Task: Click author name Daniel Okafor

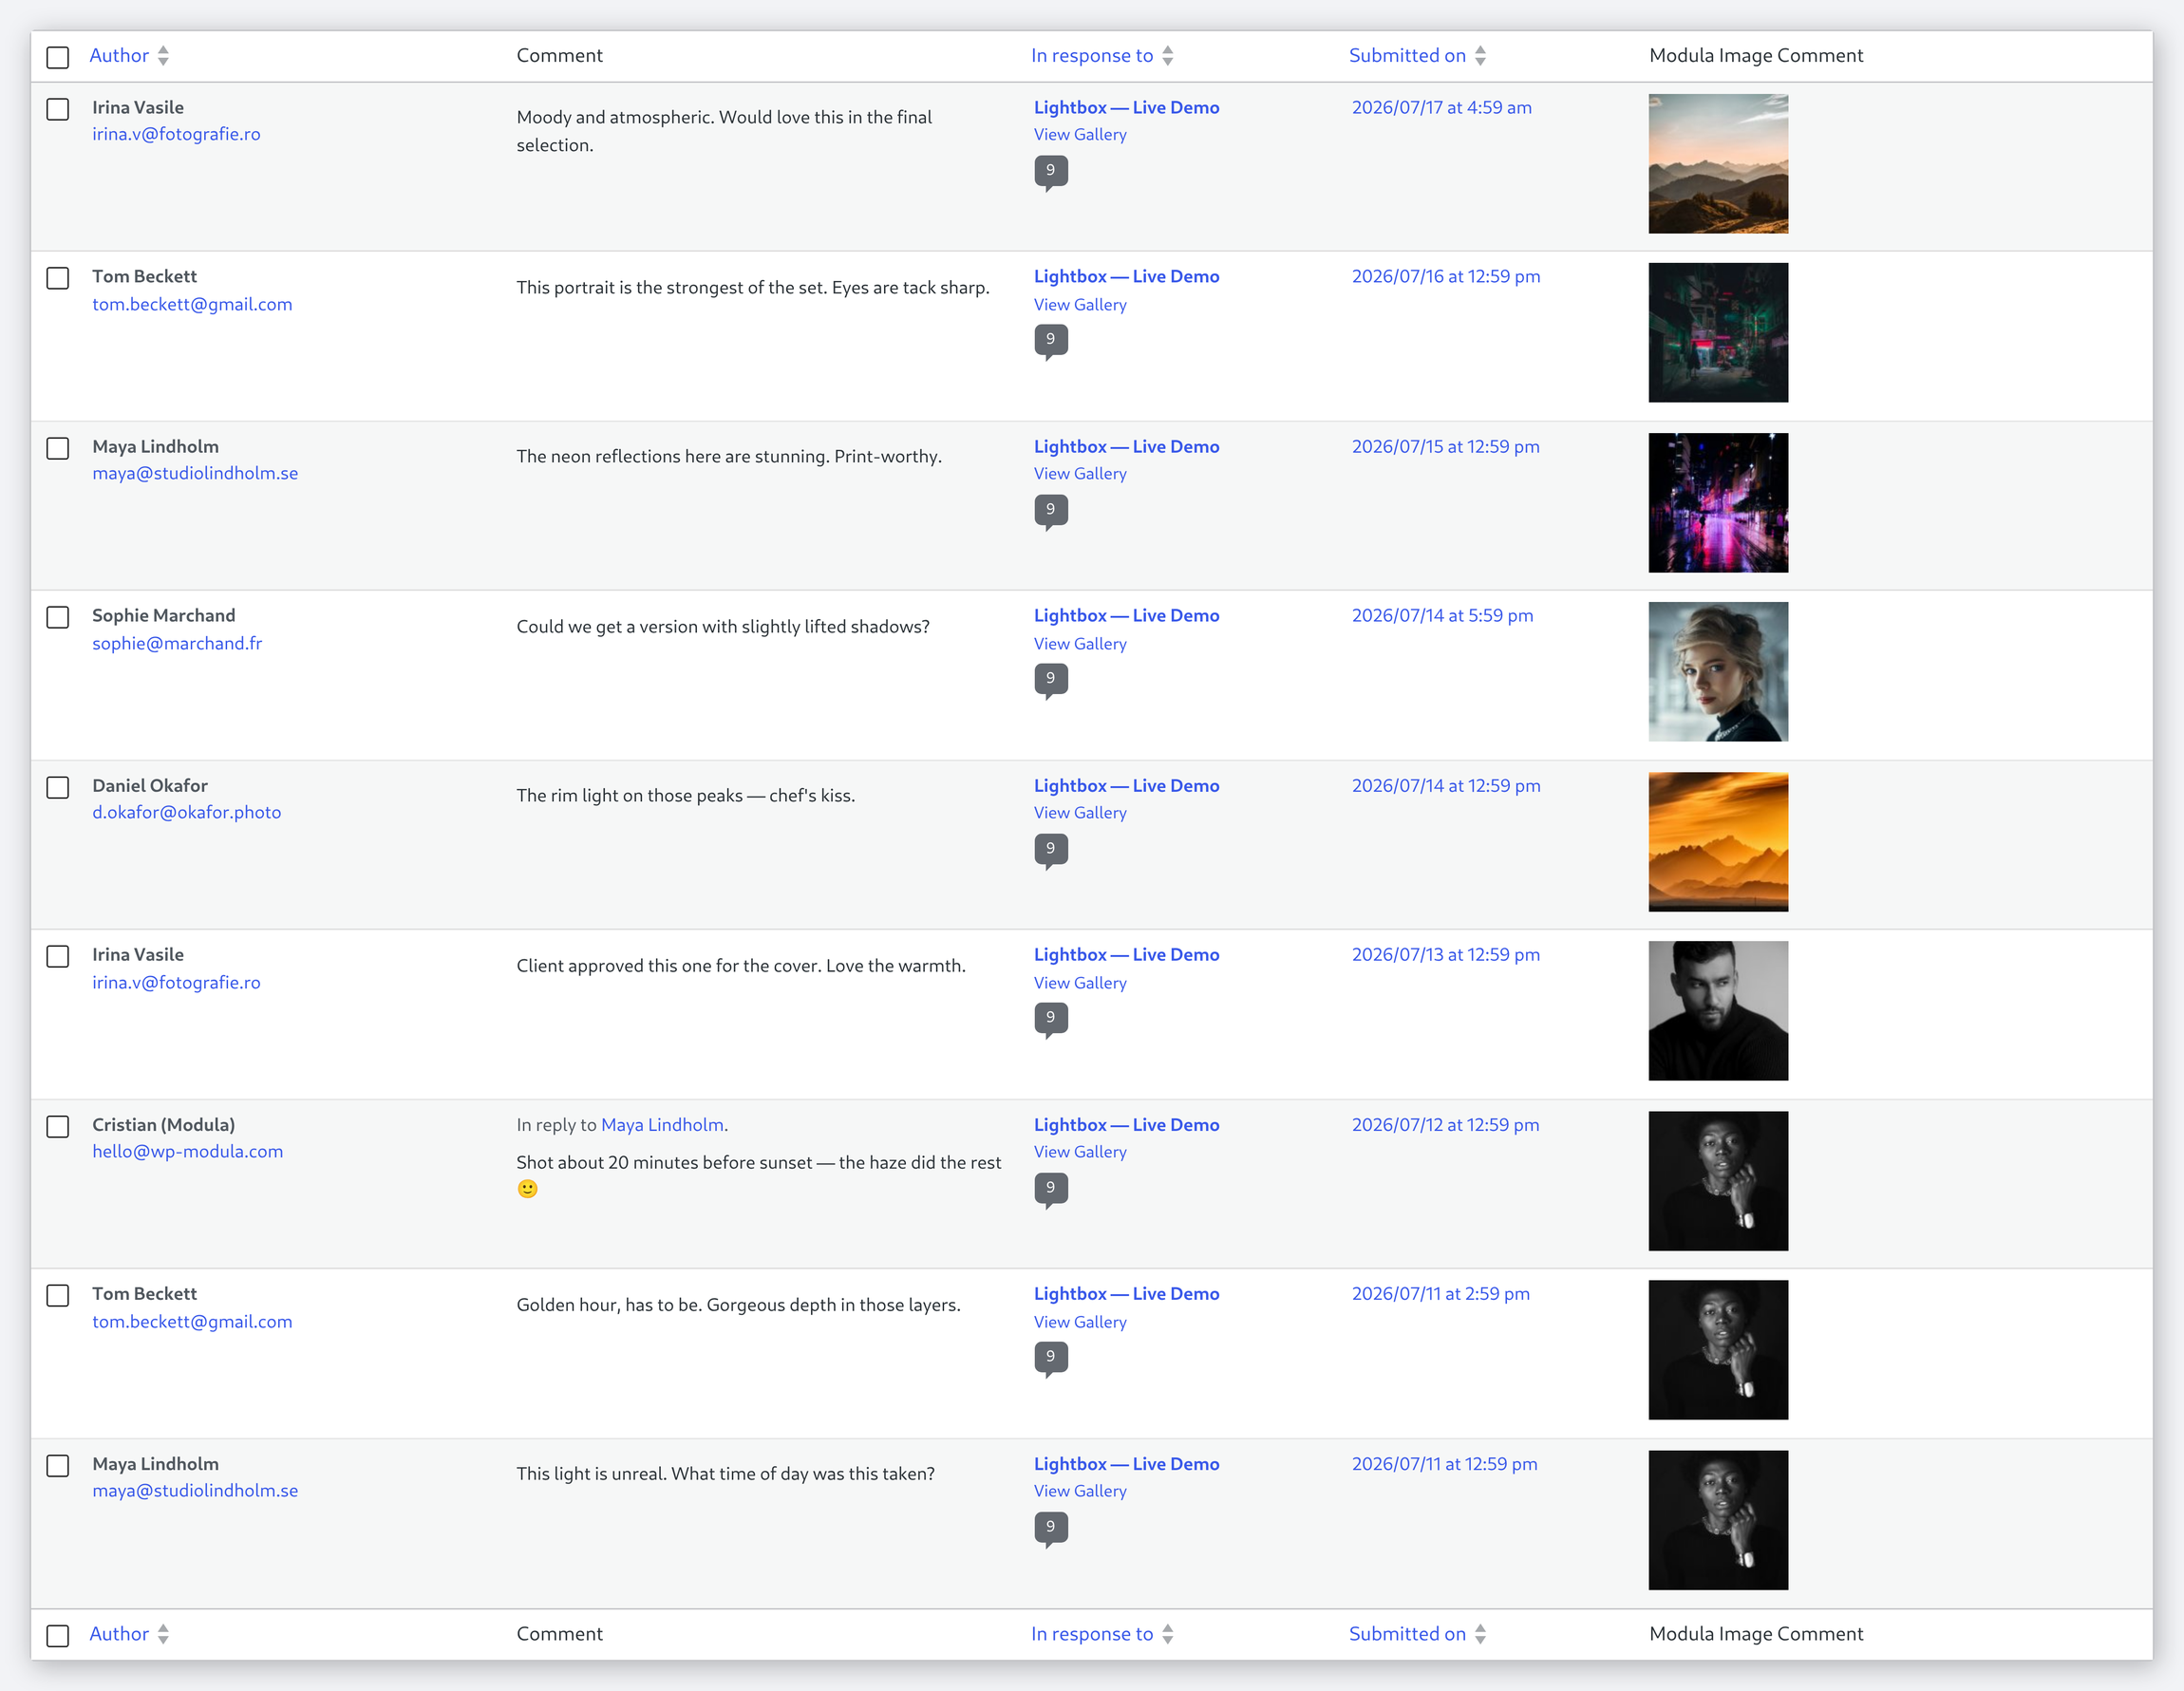Action: coord(150,786)
